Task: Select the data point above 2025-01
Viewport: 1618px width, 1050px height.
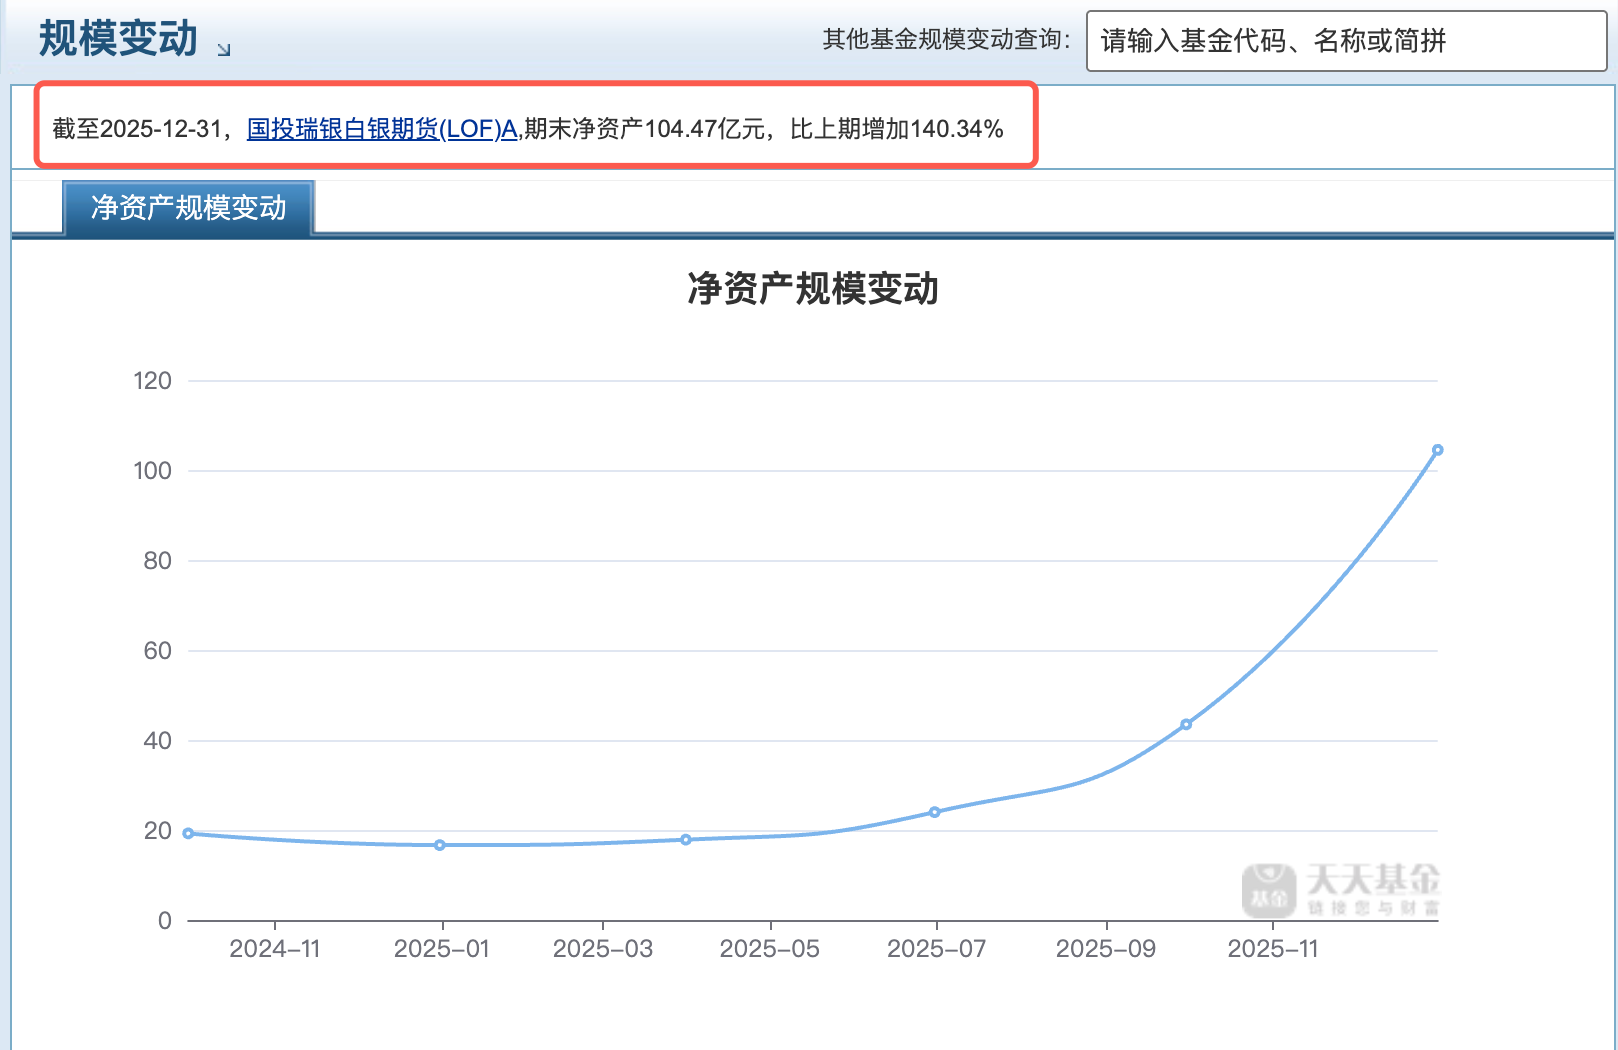Action: (x=440, y=845)
